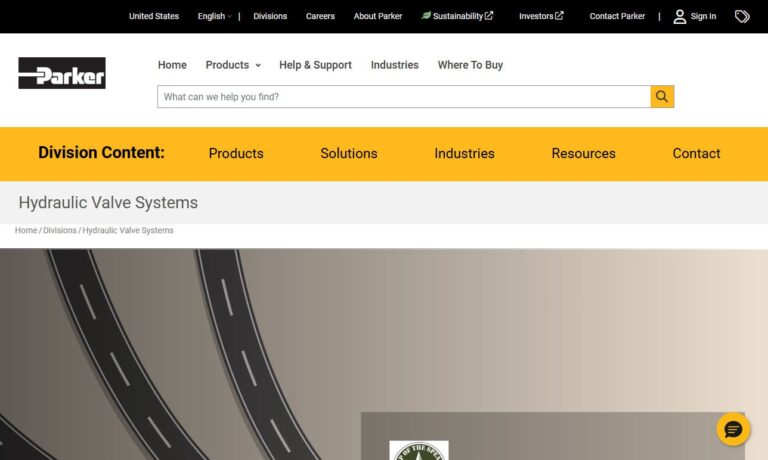Click Hydraulic Valve Systems breadcrumb
The width and height of the screenshot is (768, 460).
[128, 230]
